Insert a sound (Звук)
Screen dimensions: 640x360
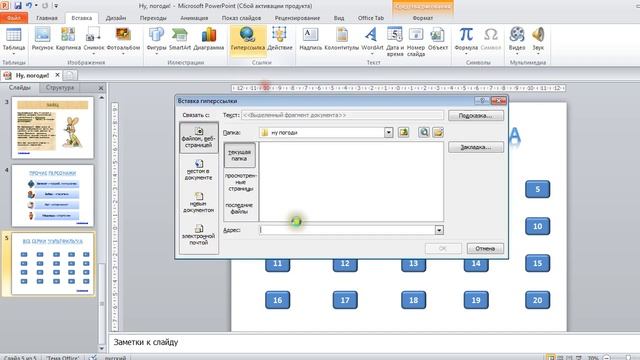tap(538, 40)
